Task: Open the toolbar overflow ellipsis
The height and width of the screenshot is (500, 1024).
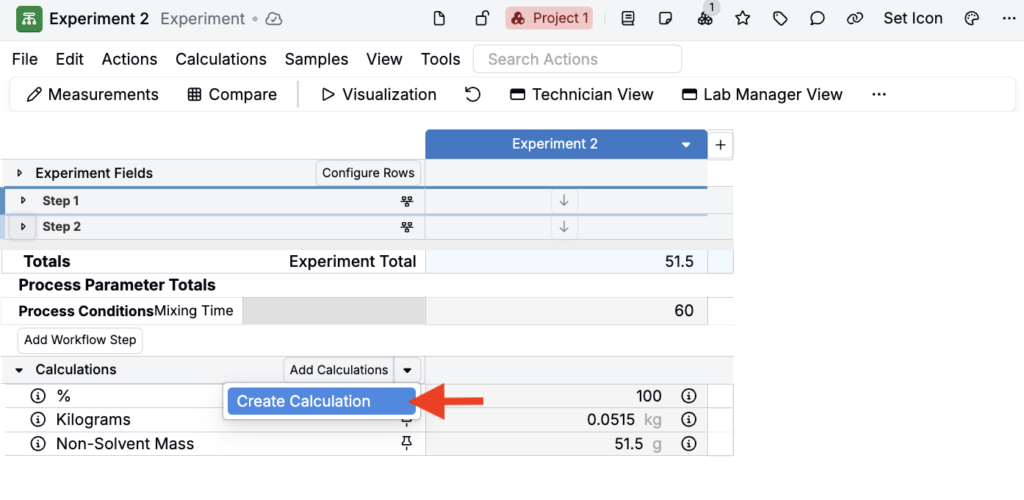Action: point(879,95)
